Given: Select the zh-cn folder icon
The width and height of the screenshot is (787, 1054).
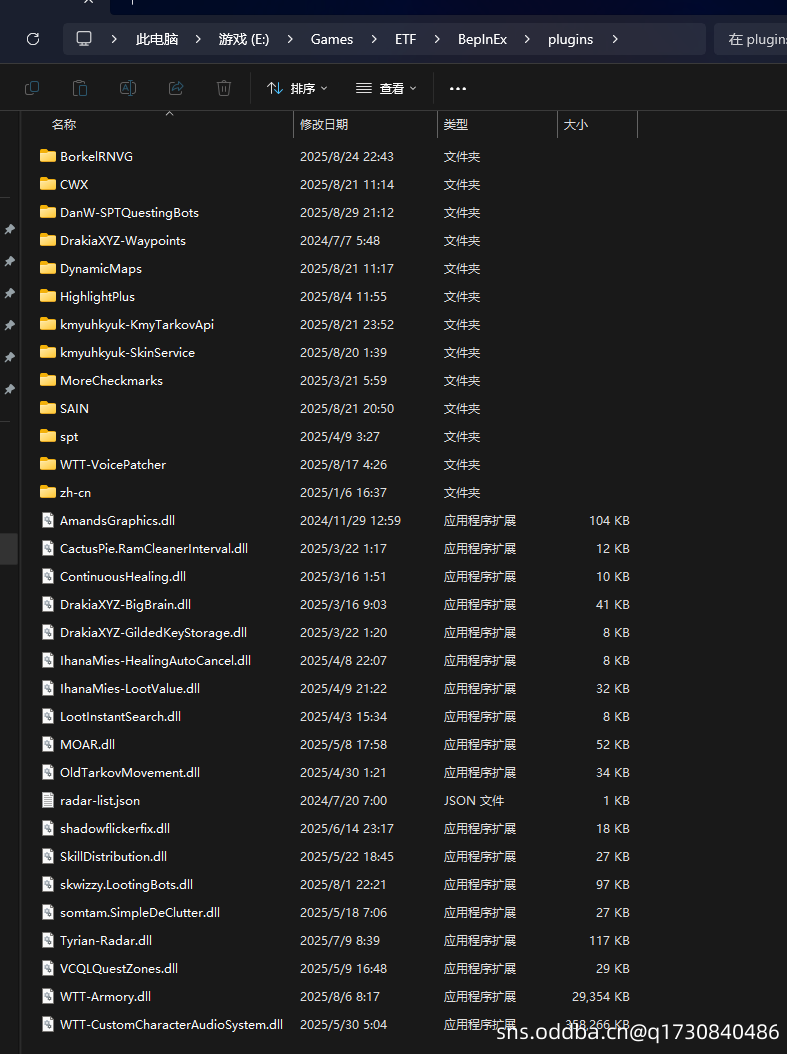Looking at the screenshot, I should point(48,492).
